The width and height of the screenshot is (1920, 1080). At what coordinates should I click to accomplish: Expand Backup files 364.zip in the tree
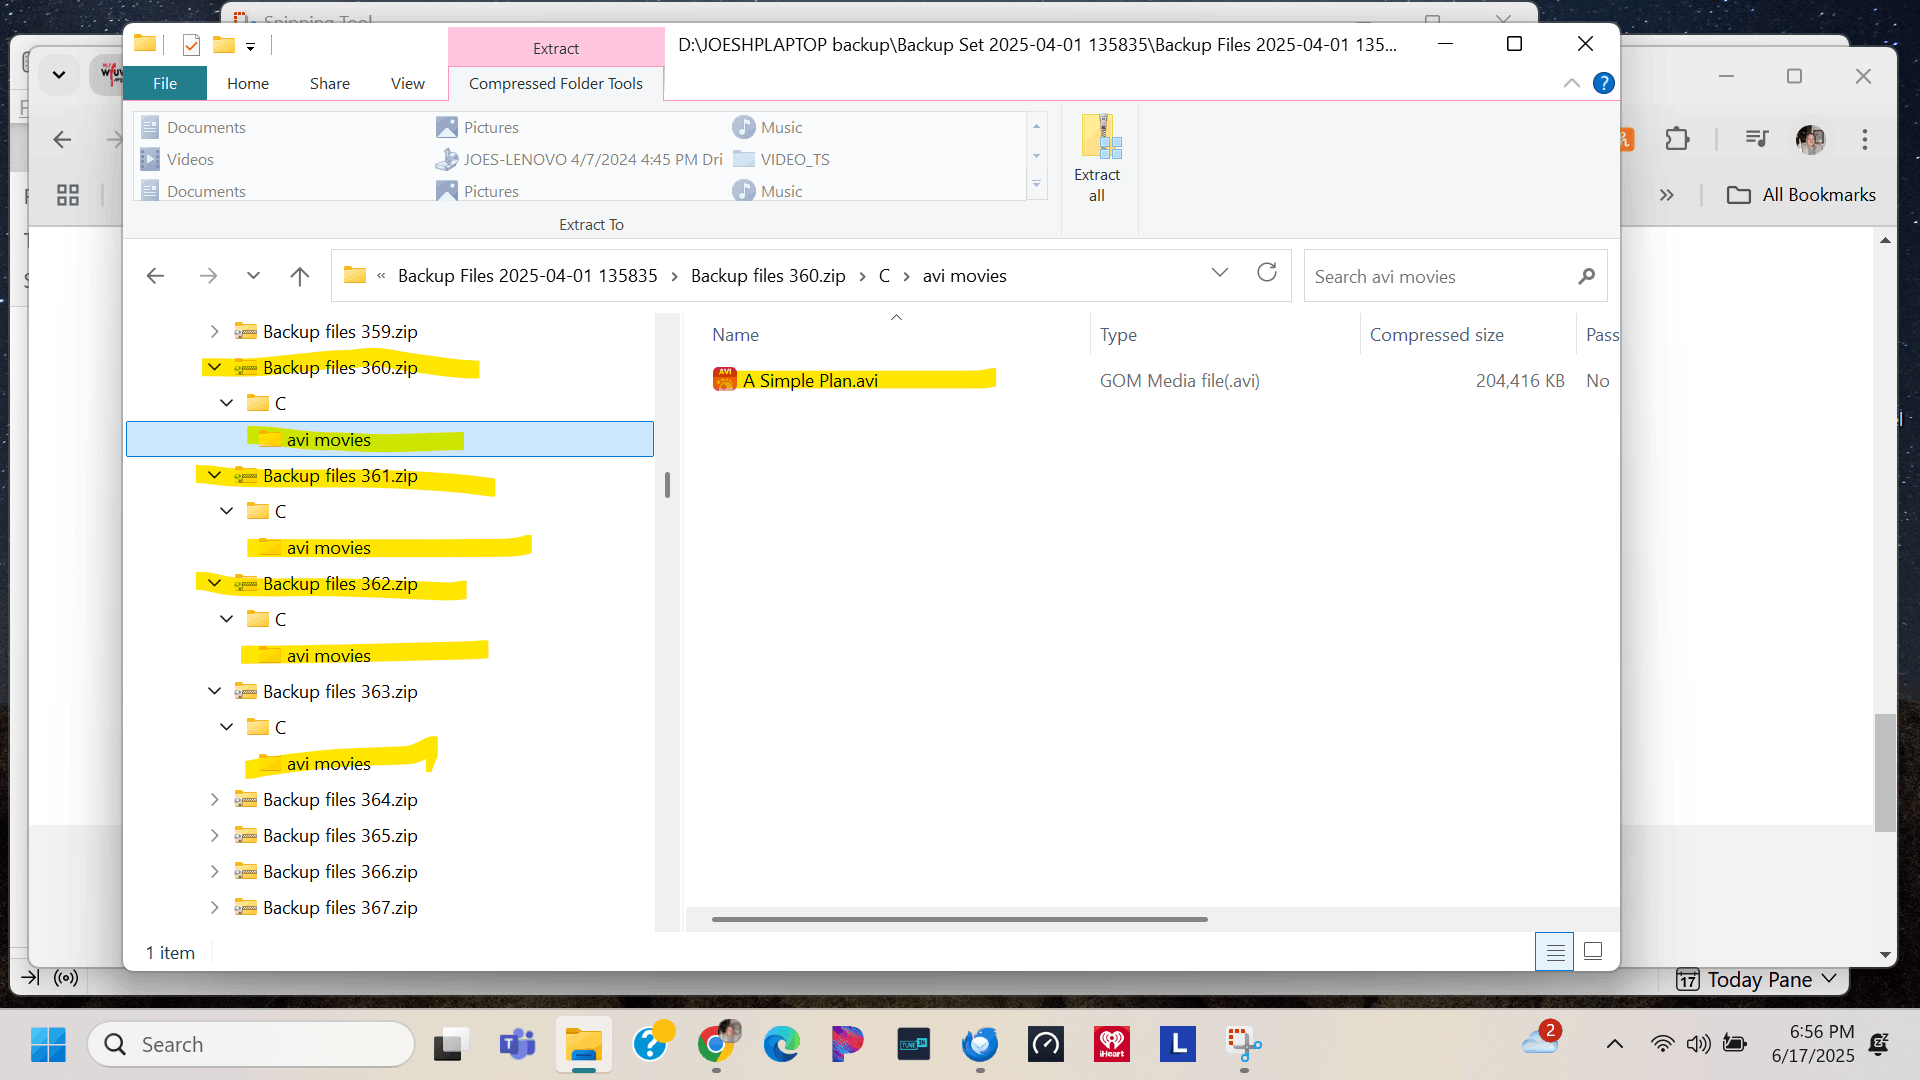(x=214, y=799)
